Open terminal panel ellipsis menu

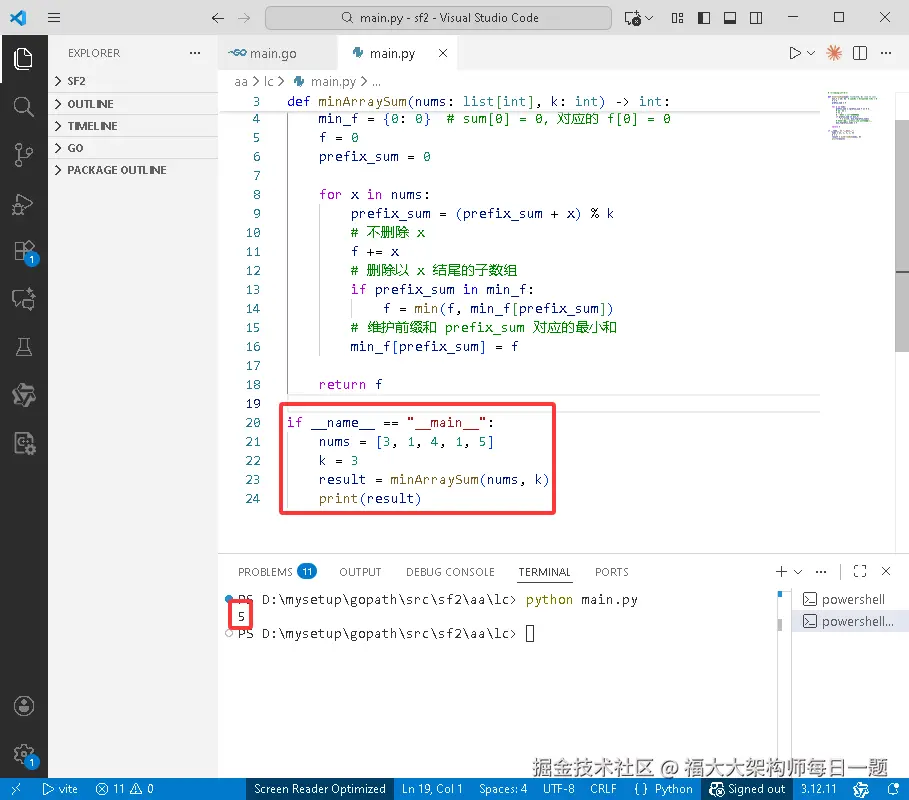pos(821,572)
